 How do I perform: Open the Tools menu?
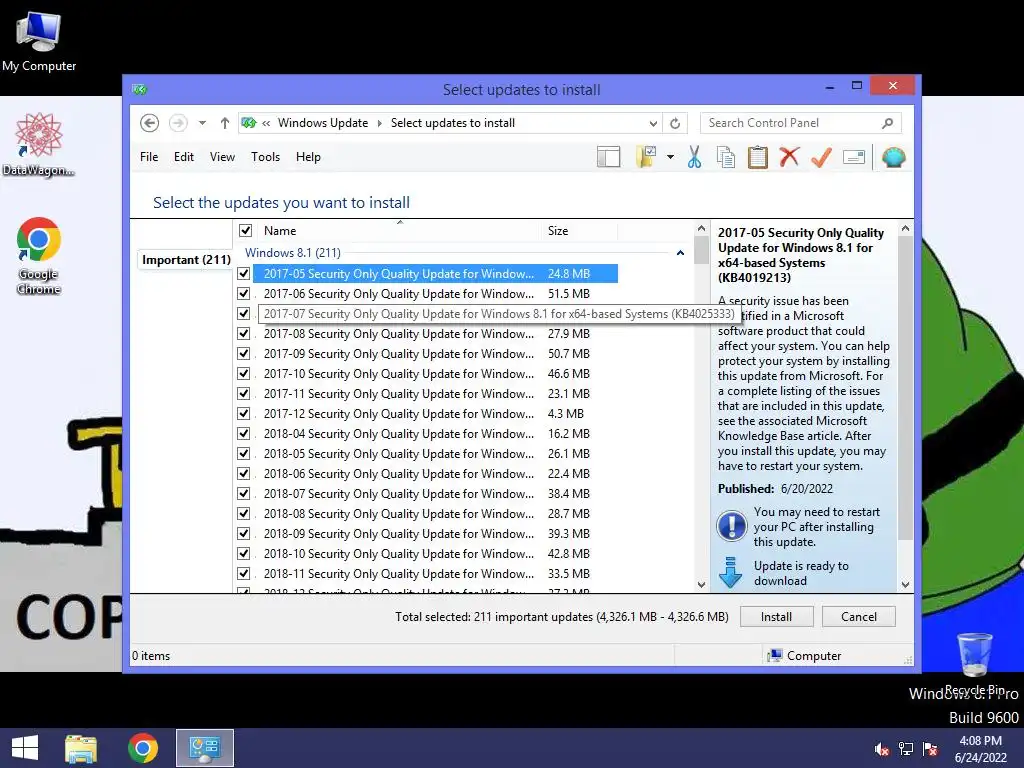click(x=265, y=157)
